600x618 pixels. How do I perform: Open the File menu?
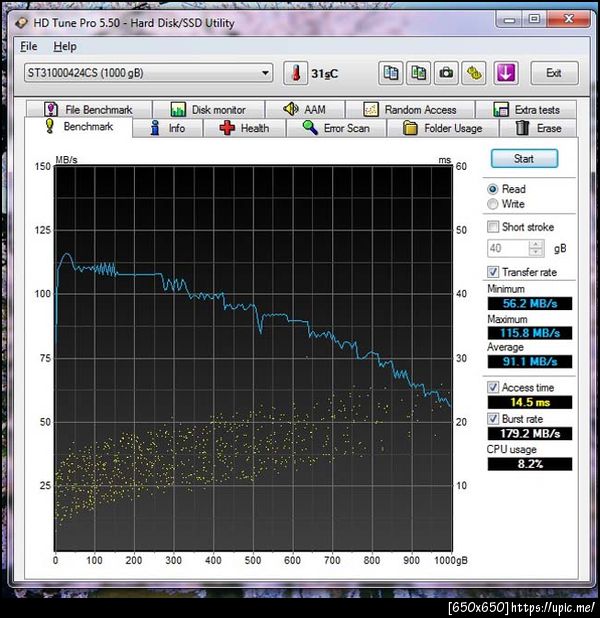coord(29,47)
